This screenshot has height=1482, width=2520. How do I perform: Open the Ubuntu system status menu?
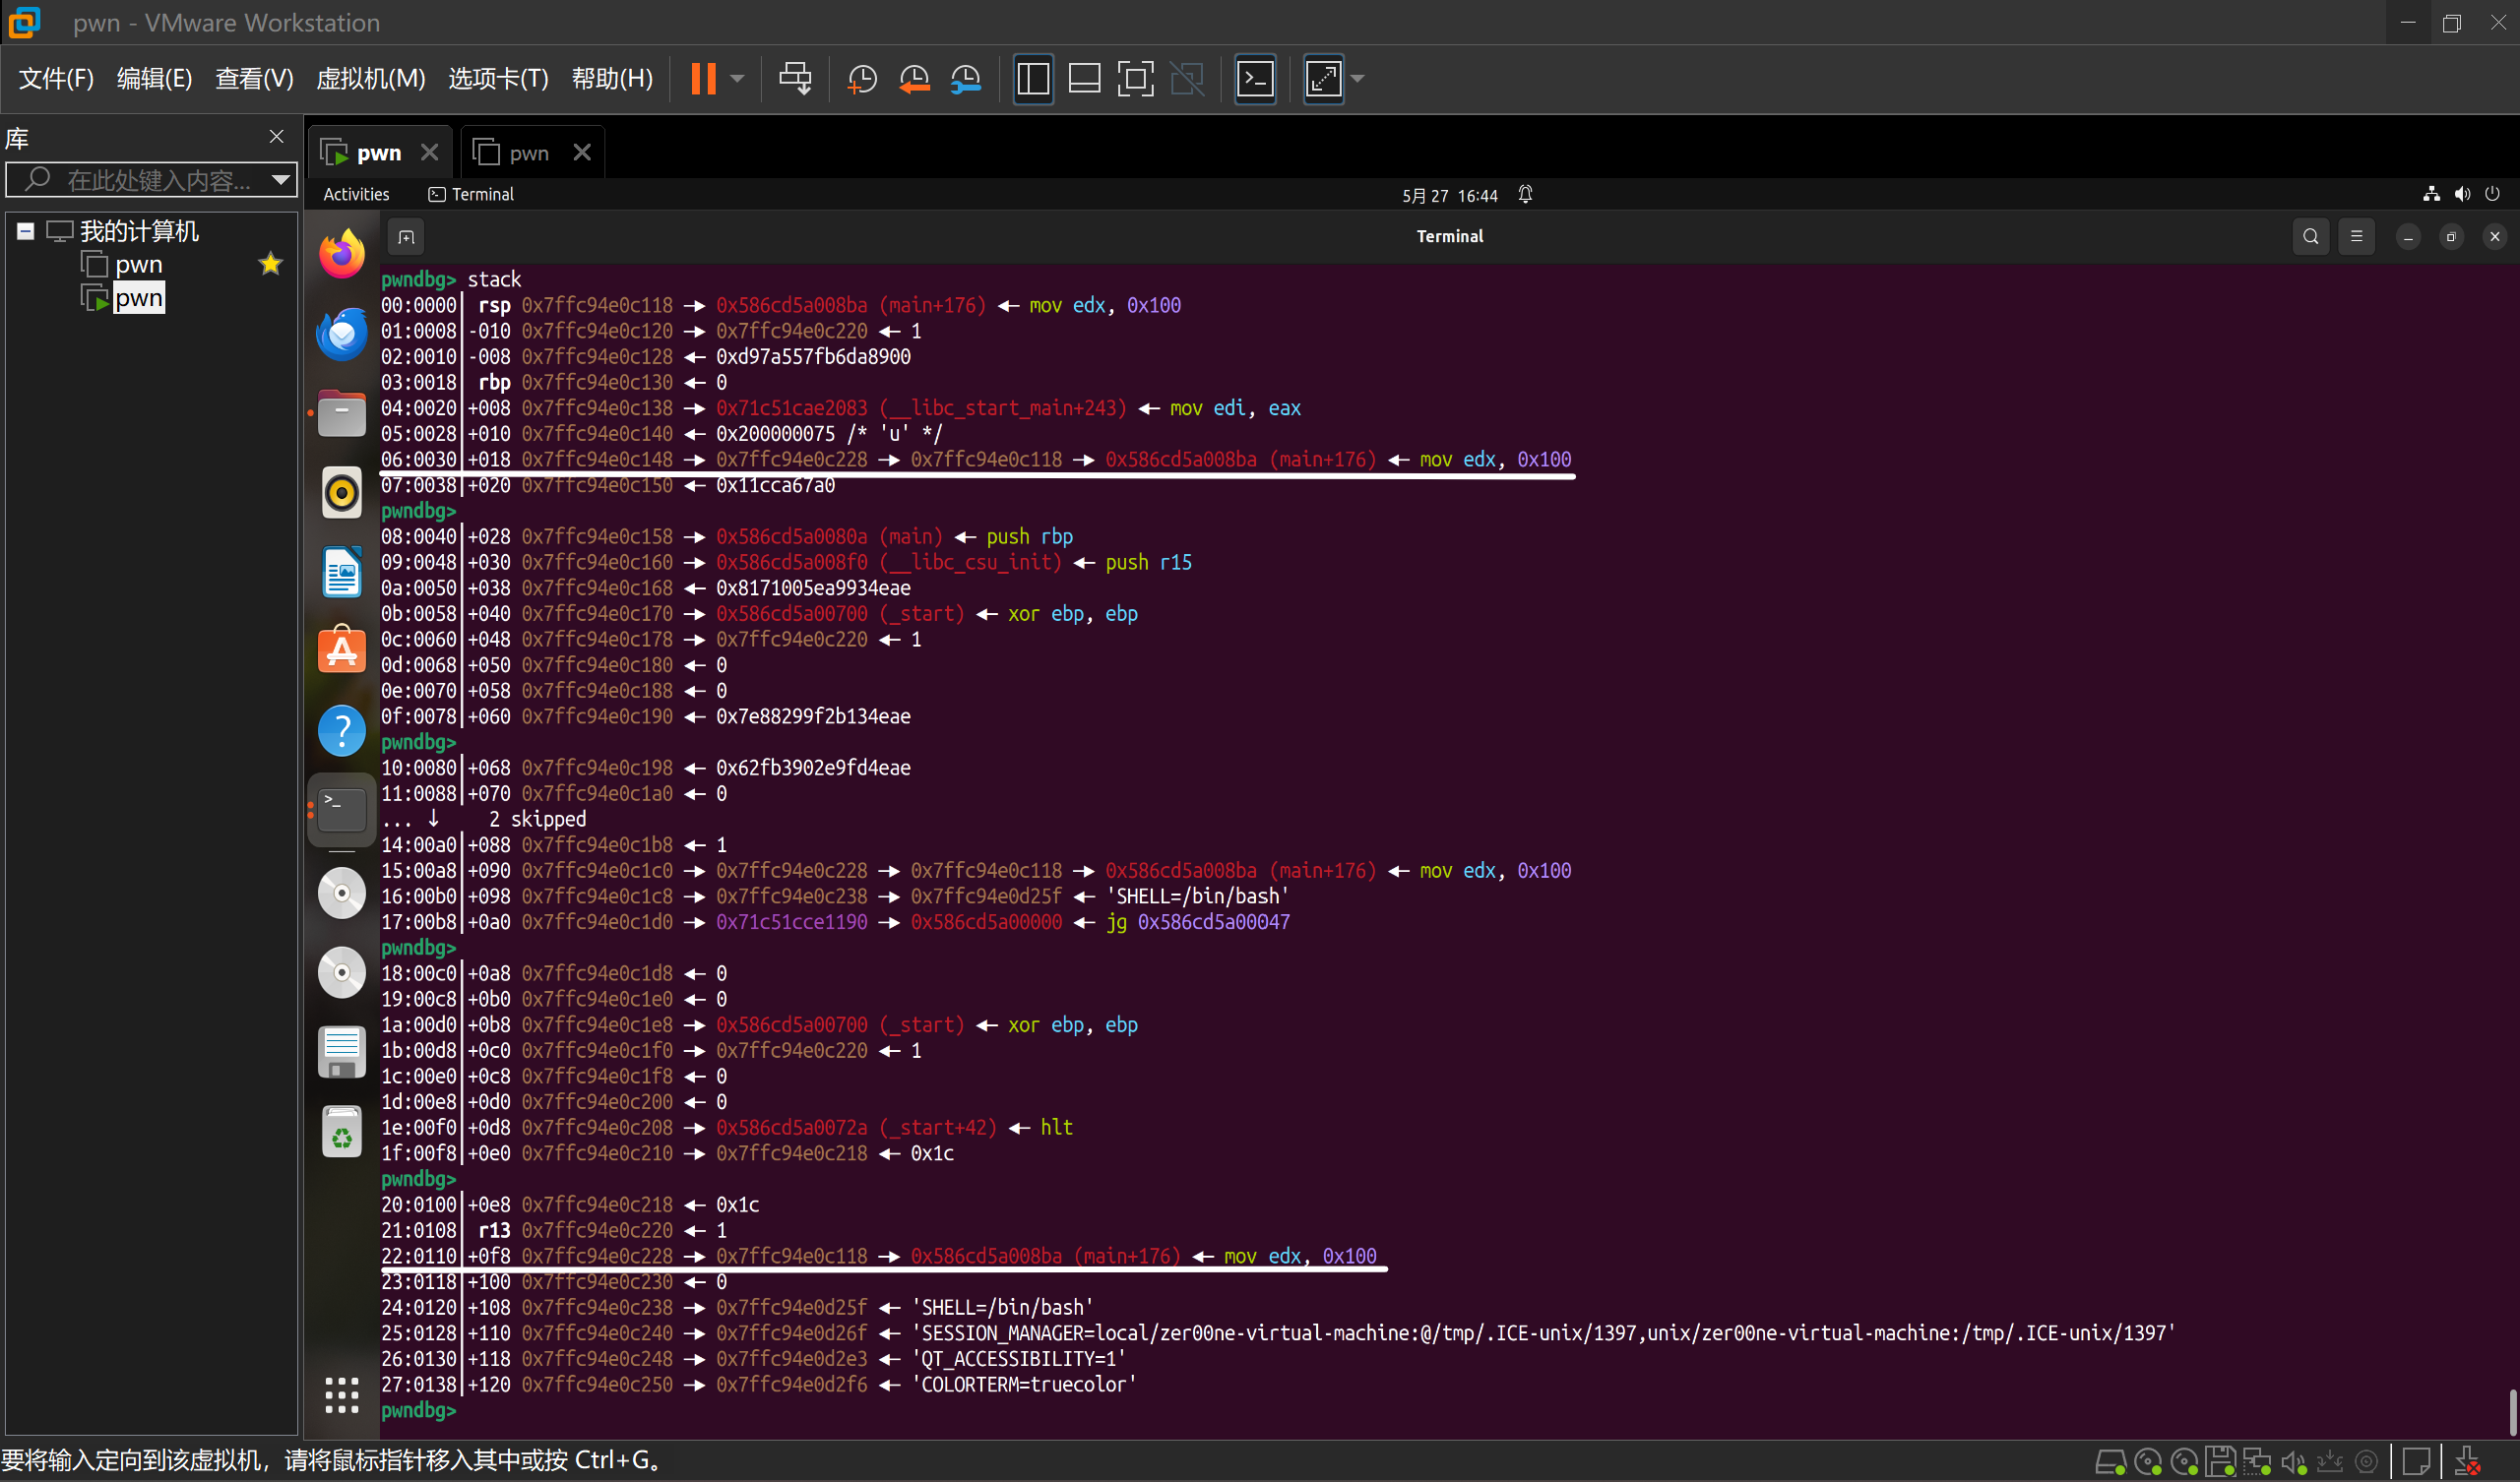tap(2461, 194)
